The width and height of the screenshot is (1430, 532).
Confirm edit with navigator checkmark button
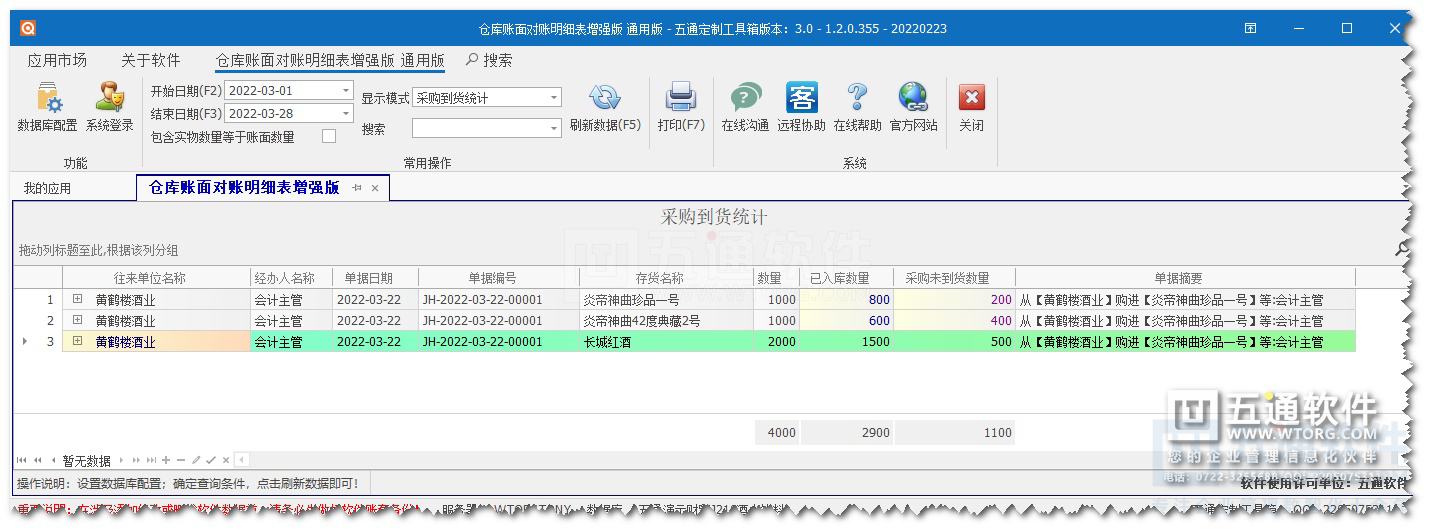[211, 460]
